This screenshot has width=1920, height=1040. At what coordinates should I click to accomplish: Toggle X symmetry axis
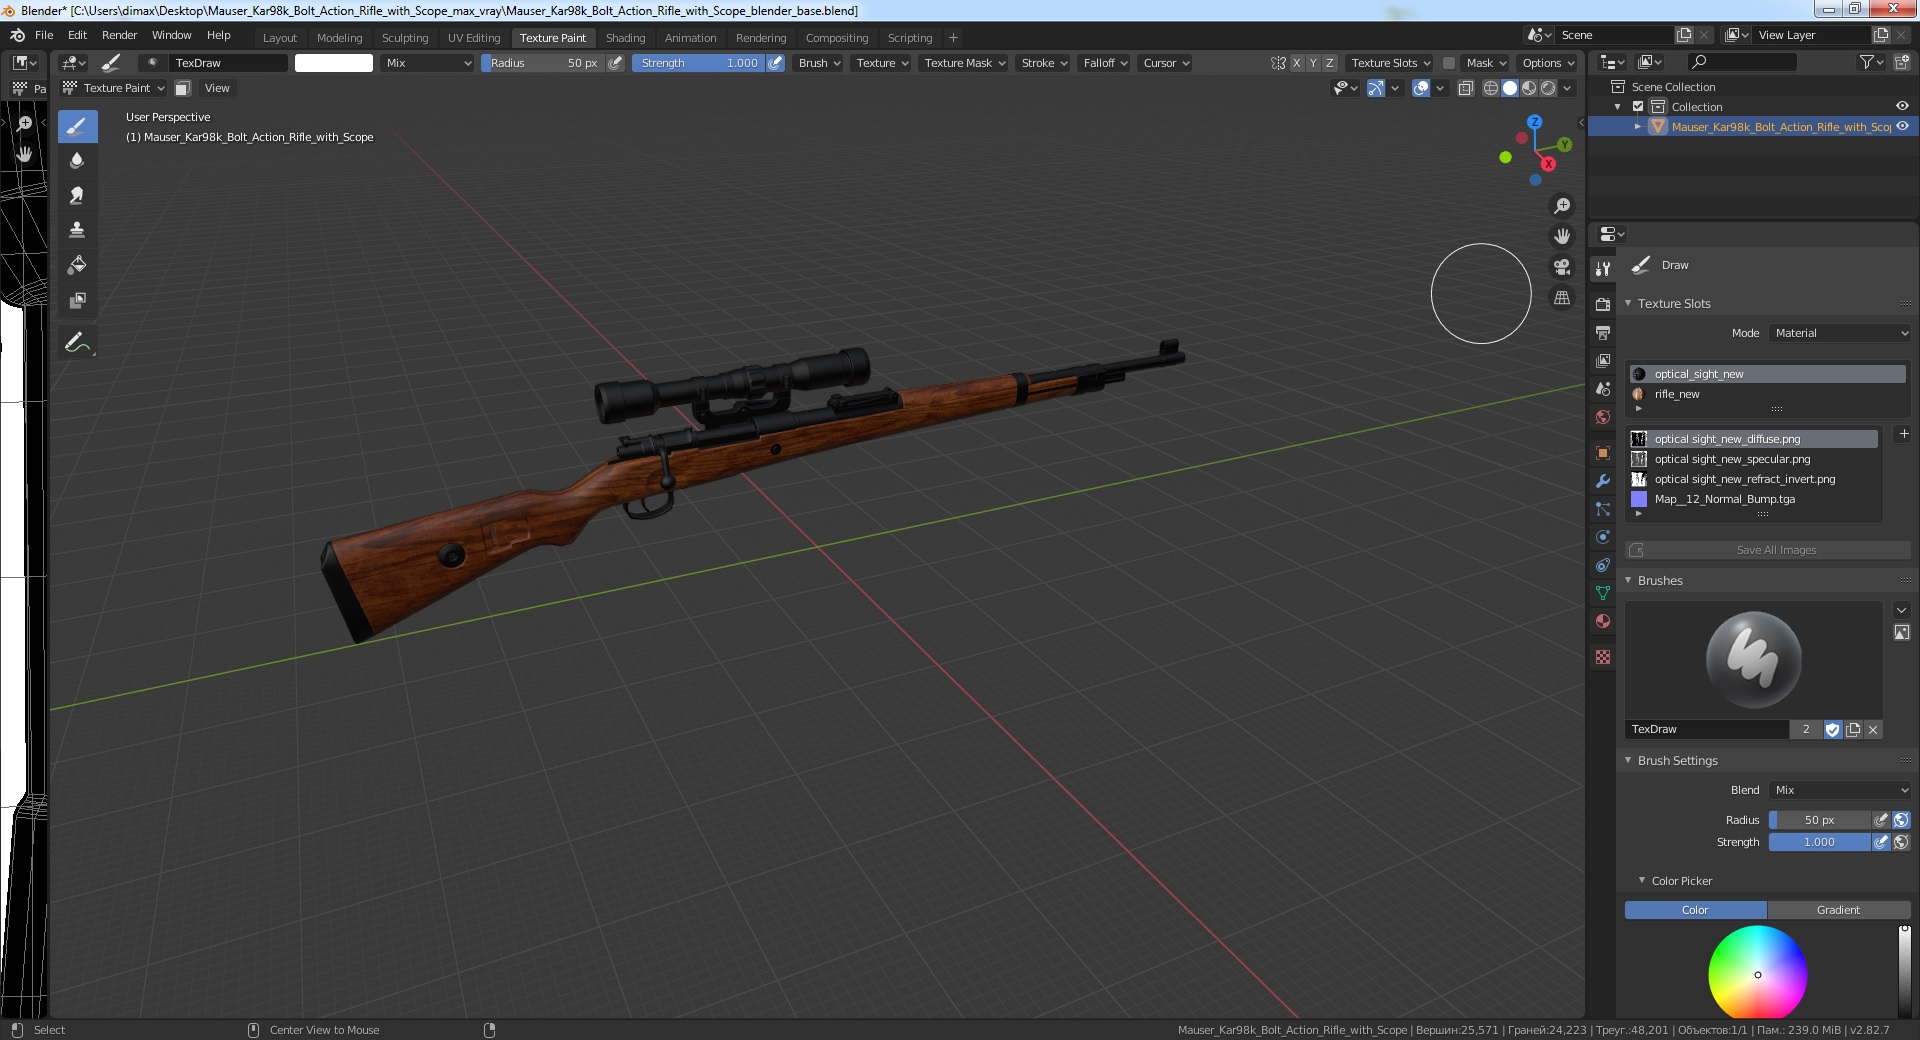coord(1297,63)
